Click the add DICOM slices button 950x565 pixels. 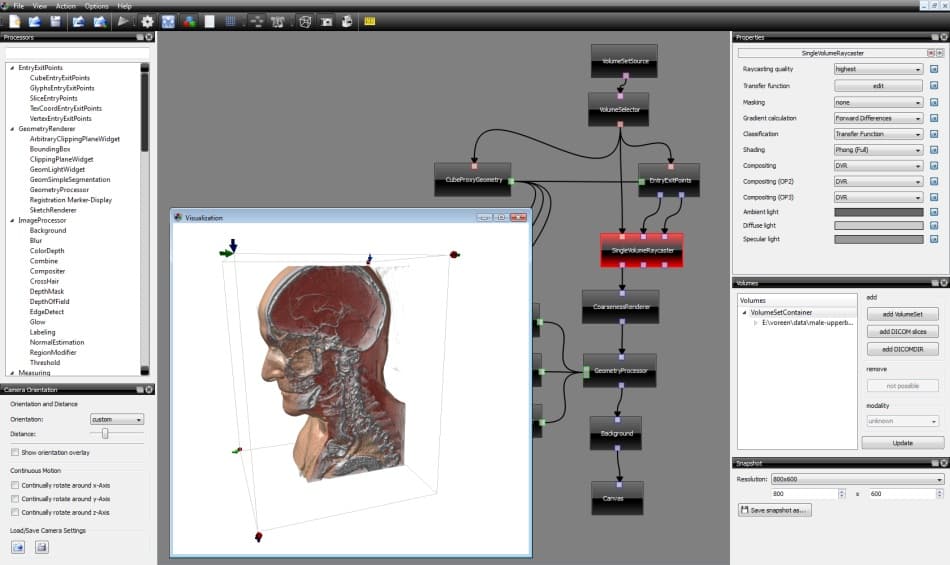tap(902, 332)
